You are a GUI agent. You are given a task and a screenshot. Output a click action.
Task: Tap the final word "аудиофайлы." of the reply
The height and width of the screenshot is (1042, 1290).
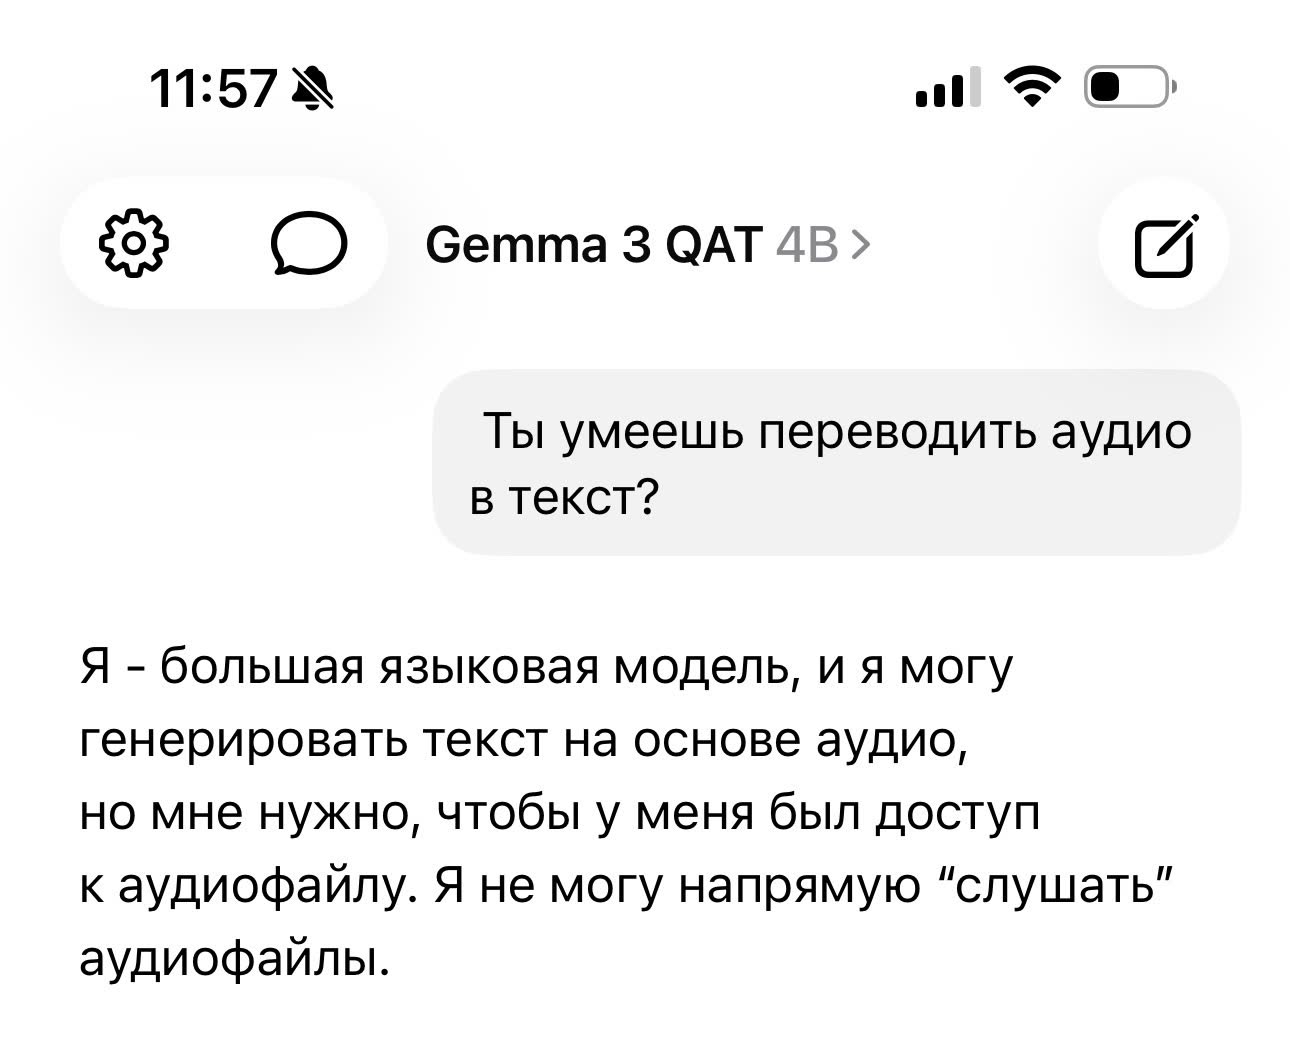(x=232, y=959)
